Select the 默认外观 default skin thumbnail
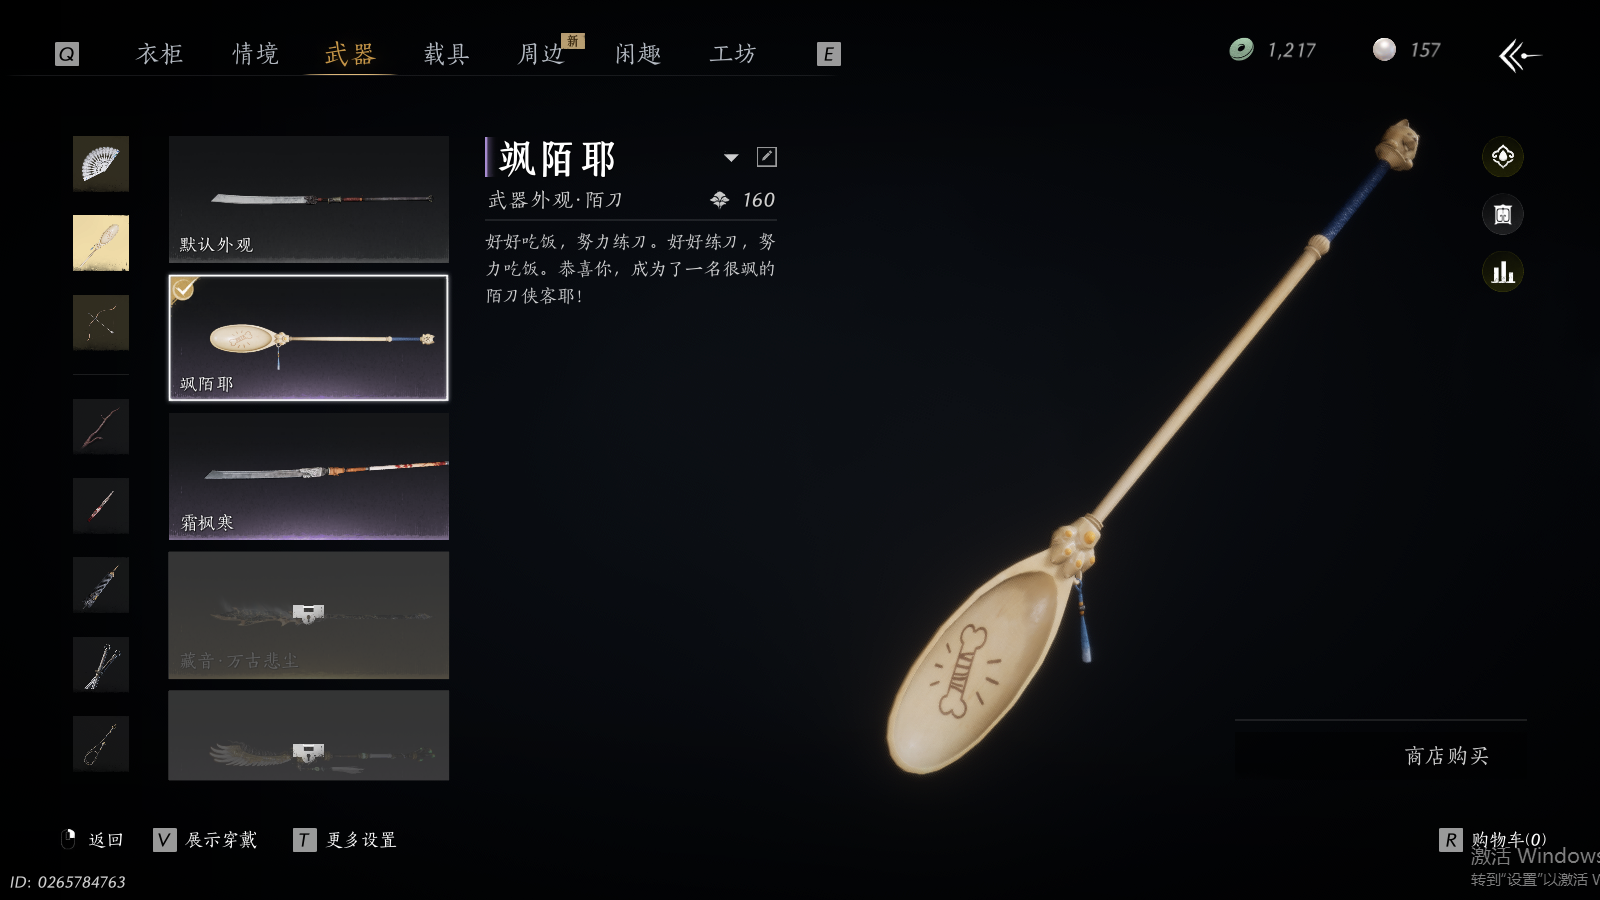The height and width of the screenshot is (900, 1600). pyautogui.click(x=308, y=199)
